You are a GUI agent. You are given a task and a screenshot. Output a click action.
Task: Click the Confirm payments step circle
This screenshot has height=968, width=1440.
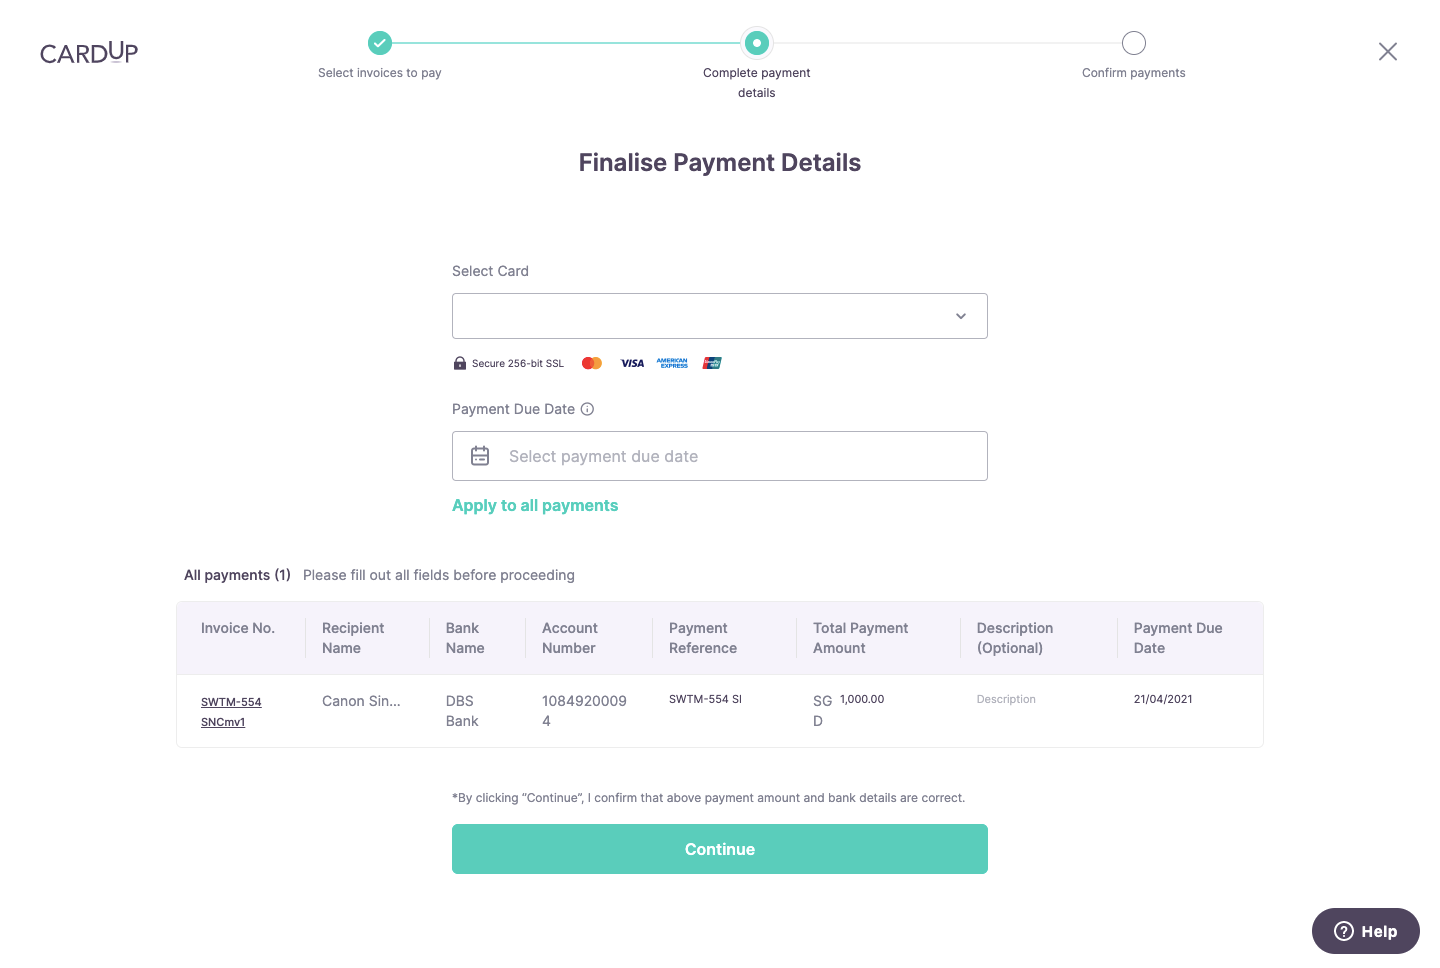coord(1134,43)
